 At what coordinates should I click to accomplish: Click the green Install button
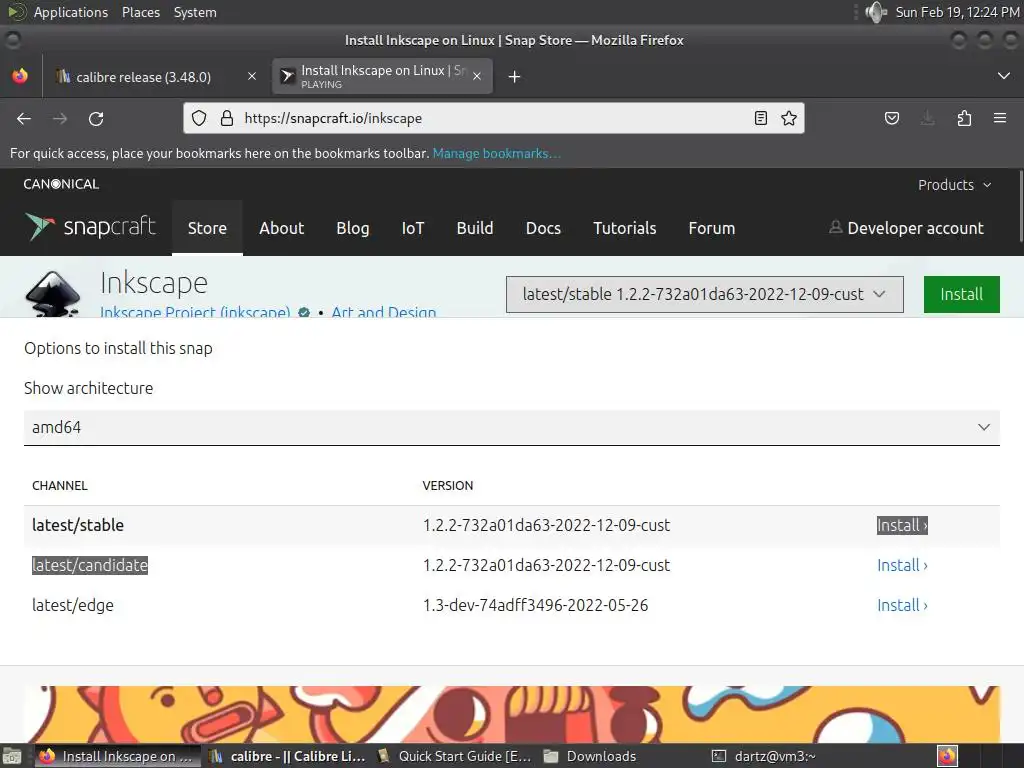tap(961, 295)
